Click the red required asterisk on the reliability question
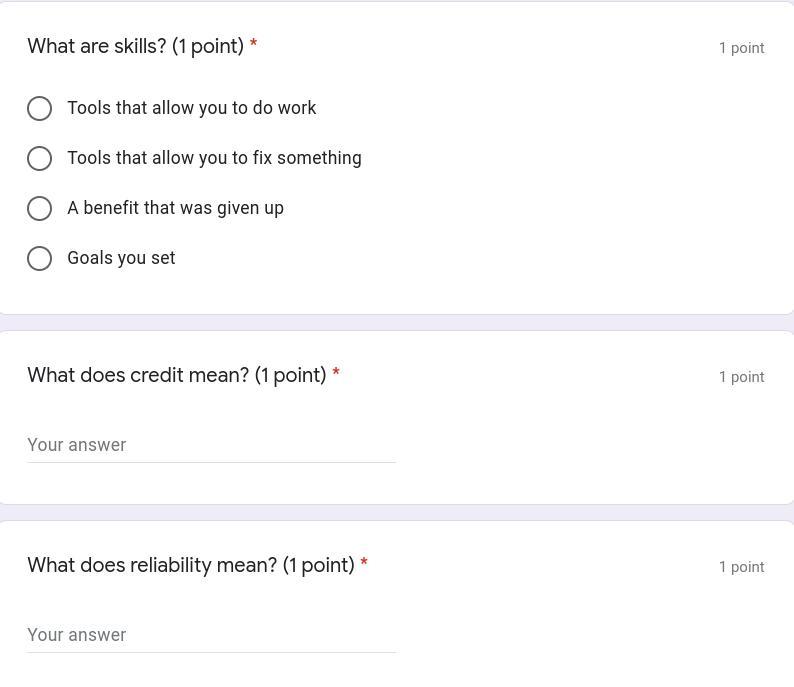The height and width of the screenshot is (687, 794). tap(364, 562)
